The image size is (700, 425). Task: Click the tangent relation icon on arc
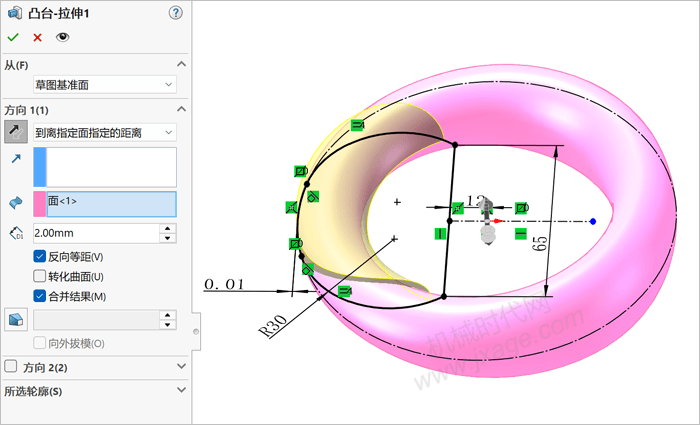(313, 196)
